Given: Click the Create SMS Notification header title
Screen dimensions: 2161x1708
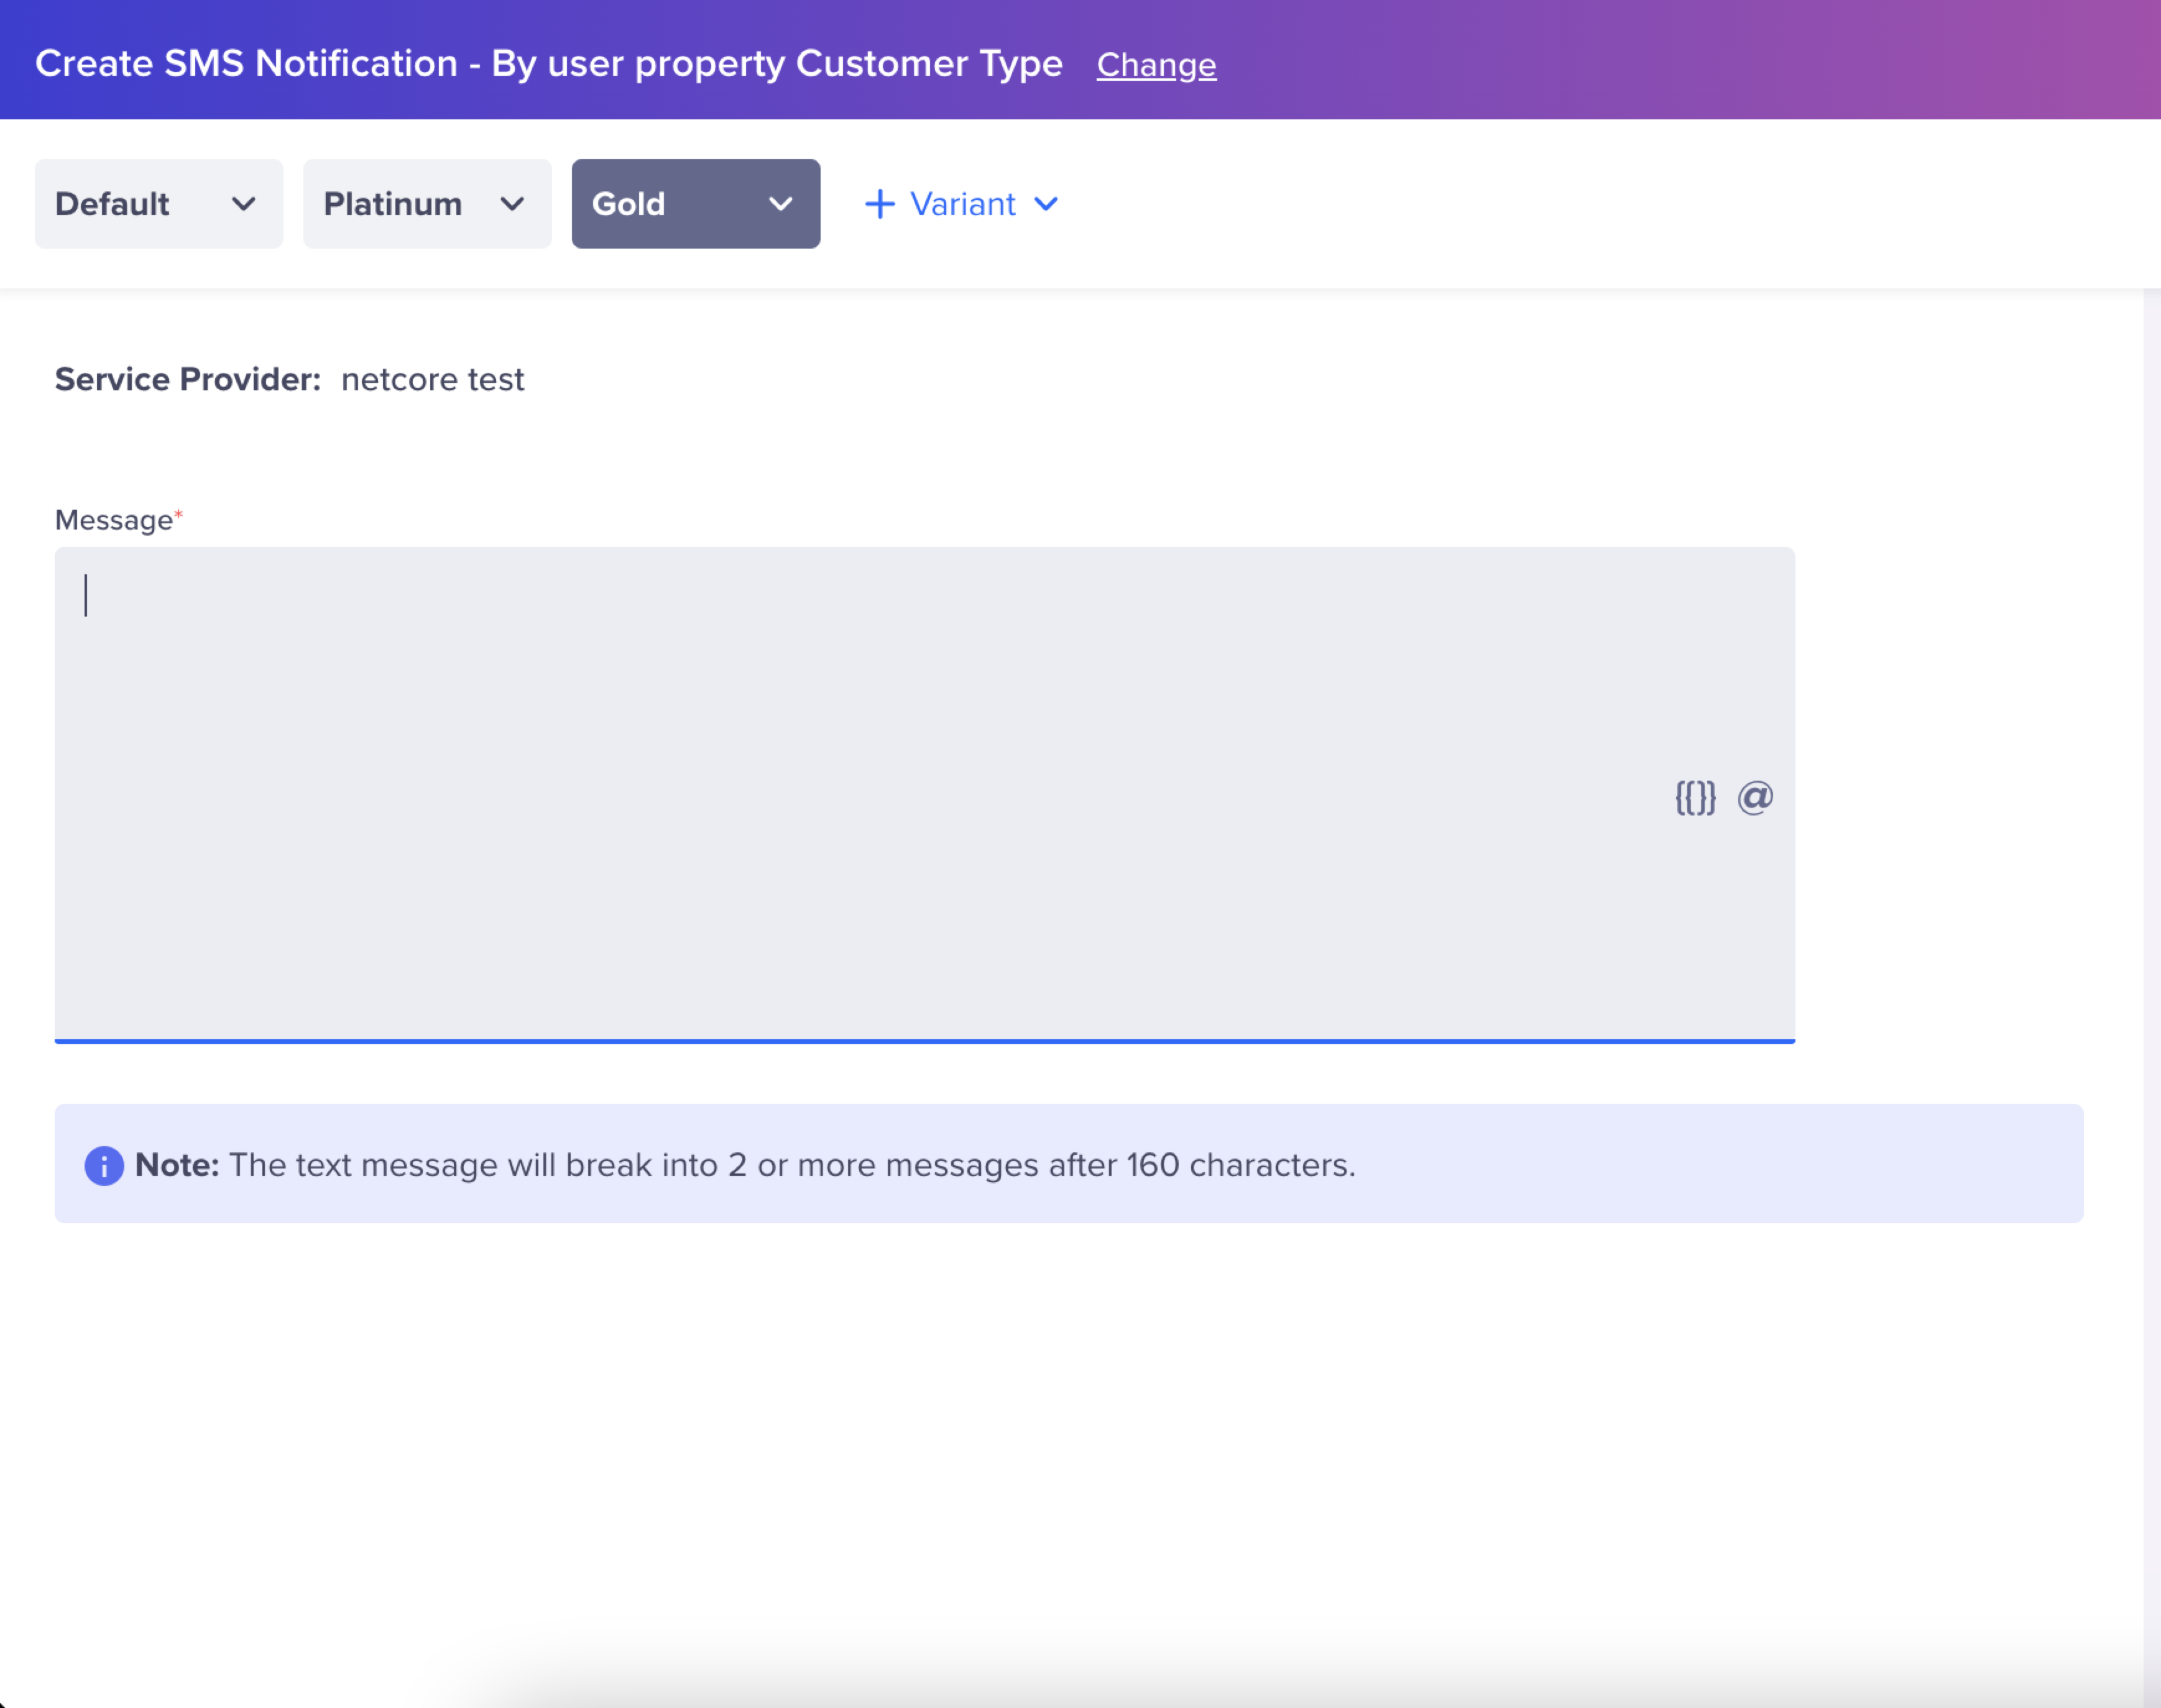Looking at the screenshot, I should click(548, 64).
